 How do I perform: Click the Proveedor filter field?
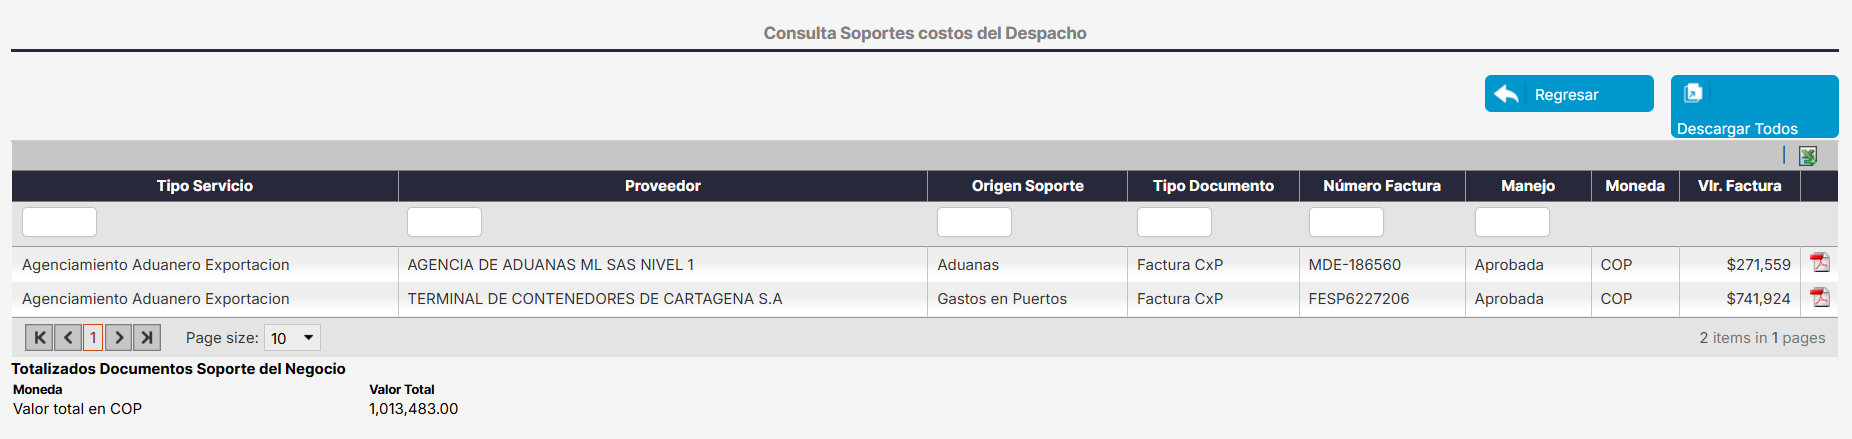point(444,222)
